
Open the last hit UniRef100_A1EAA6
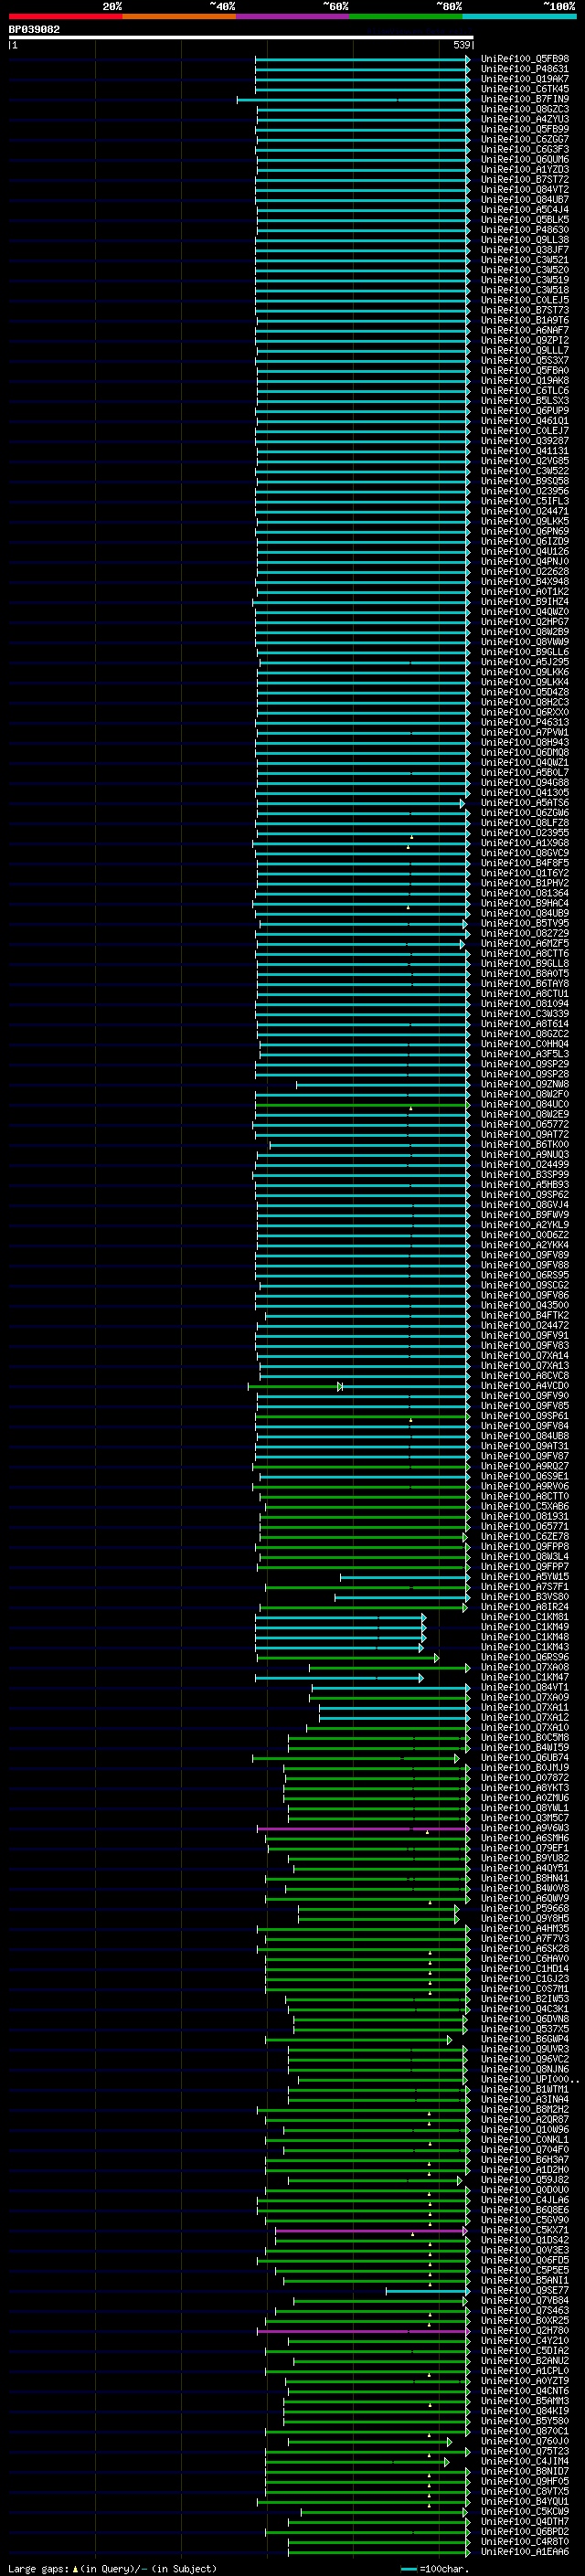pos(524,2552)
